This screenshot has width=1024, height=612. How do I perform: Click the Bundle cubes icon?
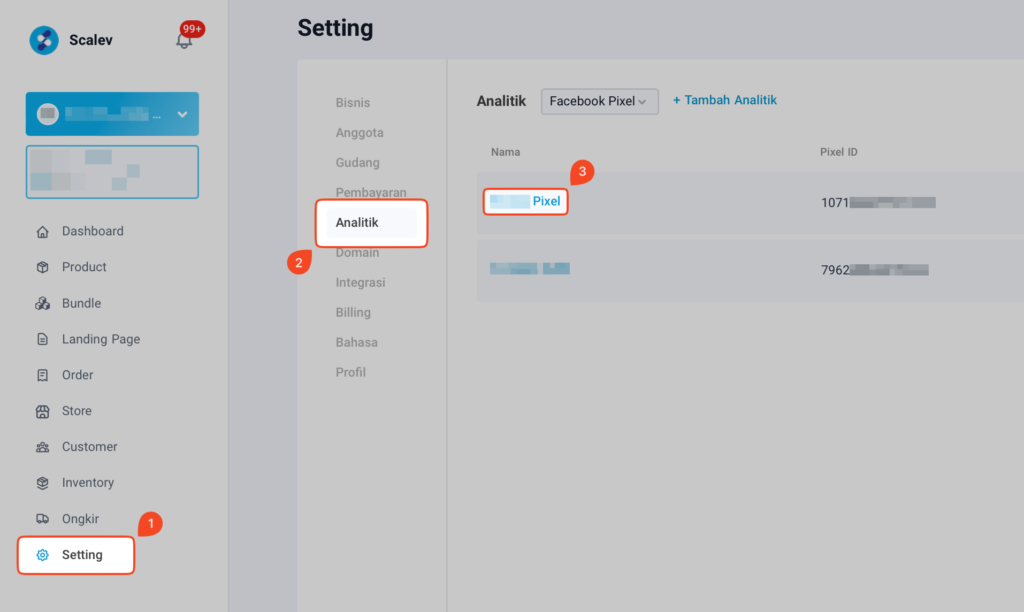pos(42,304)
